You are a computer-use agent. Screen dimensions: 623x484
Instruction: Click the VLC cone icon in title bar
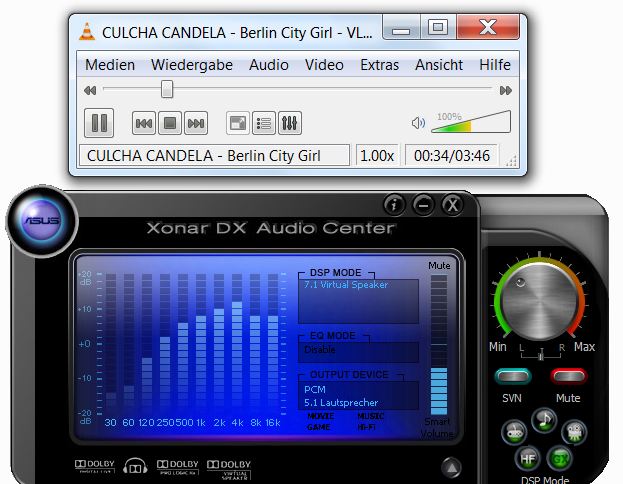87,32
